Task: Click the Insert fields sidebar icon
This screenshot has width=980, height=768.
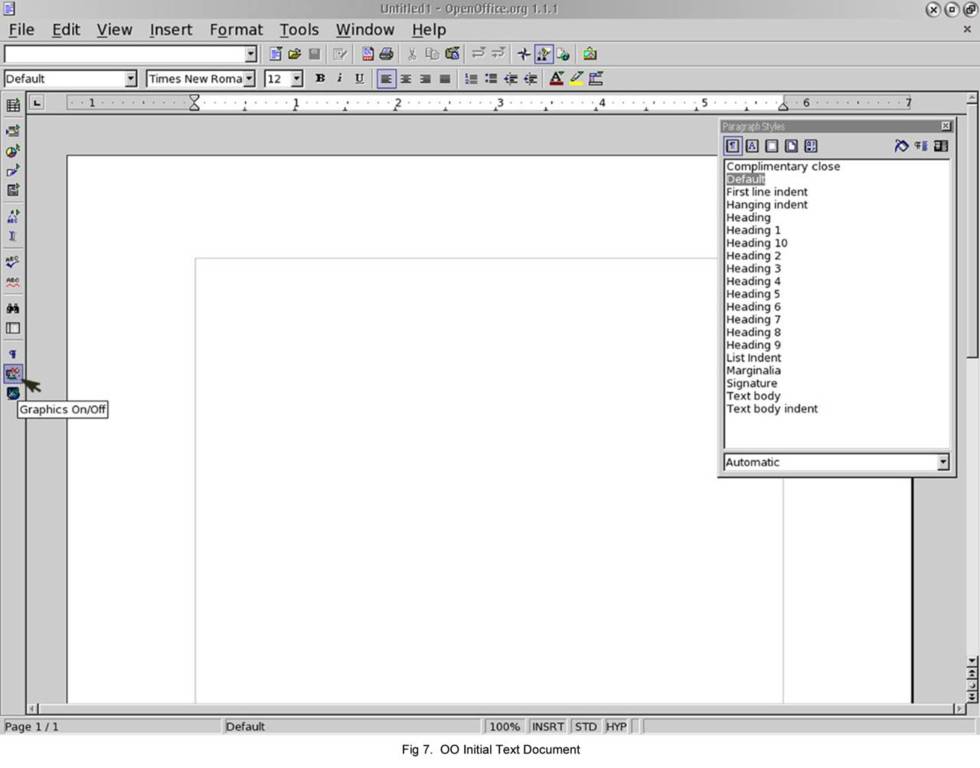Action: coord(13,131)
